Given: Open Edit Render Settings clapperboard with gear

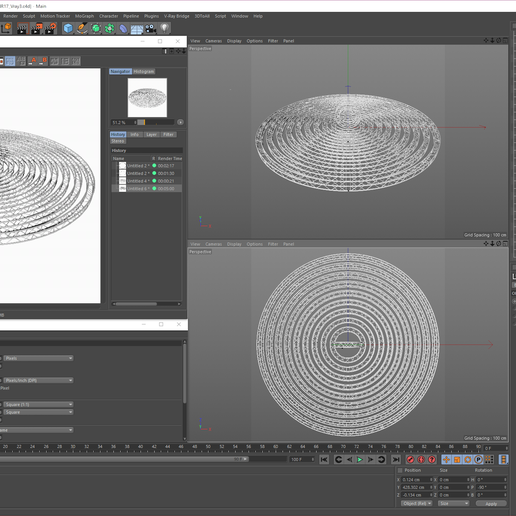Looking at the screenshot, I should (51, 29).
